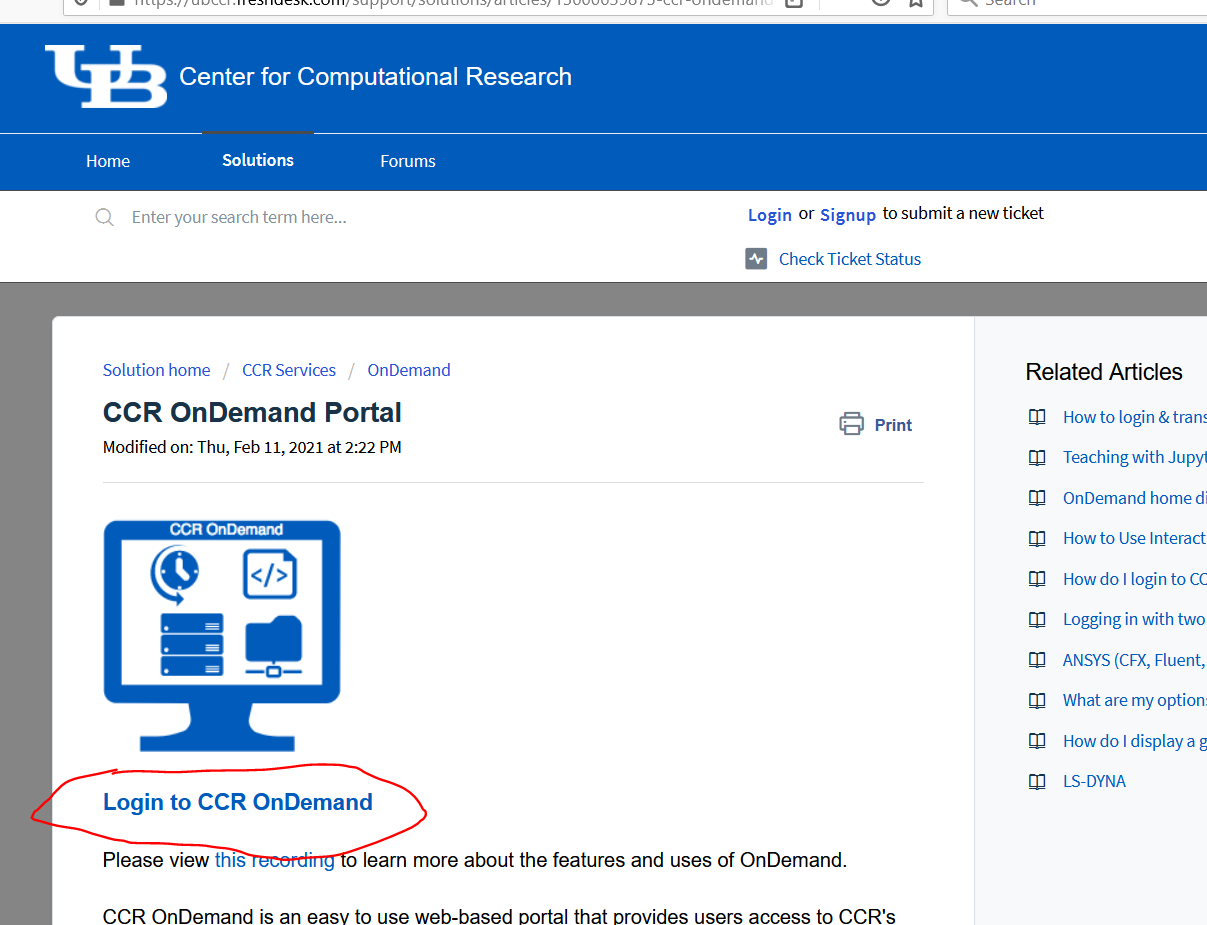Click the pulse icon beside Check Ticket Status
Viewport: 1207px width, 925px height.
click(x=756, y=259)
